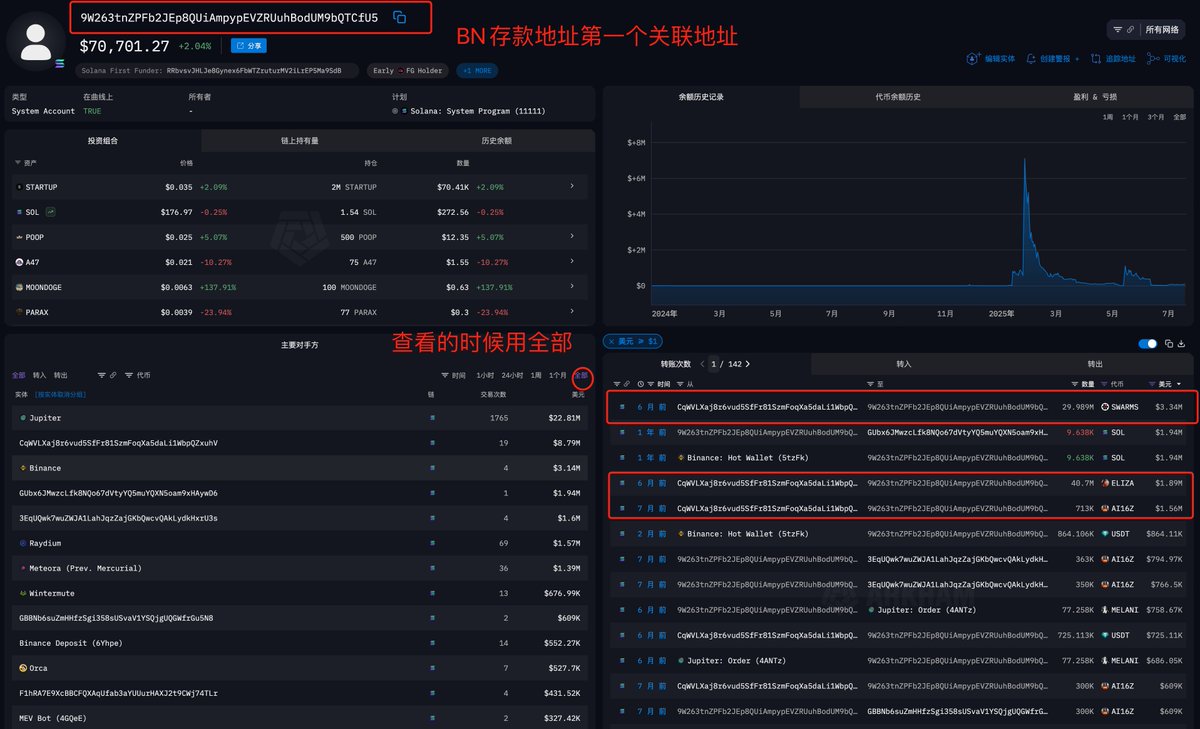
Task: Open the 代币 token filter in counterparties
Action: pyautogui.click(x=138, y=375)
